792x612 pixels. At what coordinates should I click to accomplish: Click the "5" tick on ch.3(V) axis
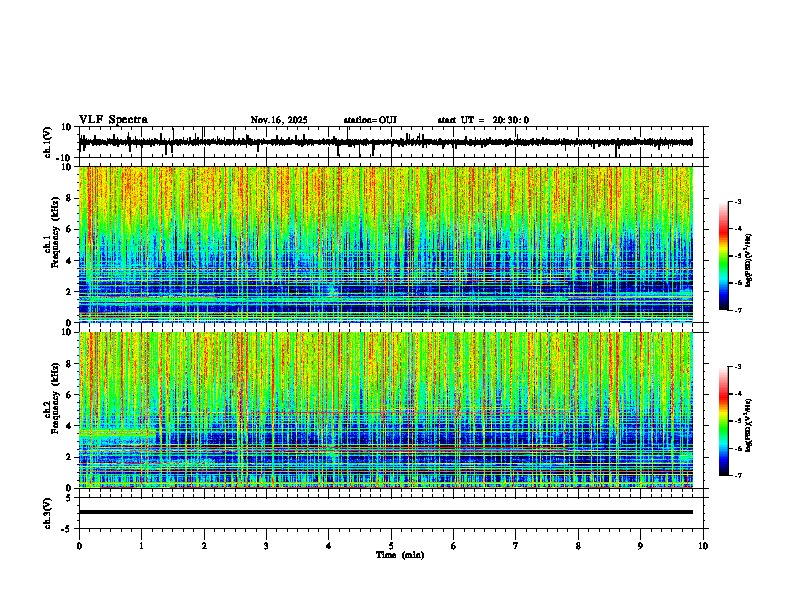pyautogui.click(x=70, y=498)
